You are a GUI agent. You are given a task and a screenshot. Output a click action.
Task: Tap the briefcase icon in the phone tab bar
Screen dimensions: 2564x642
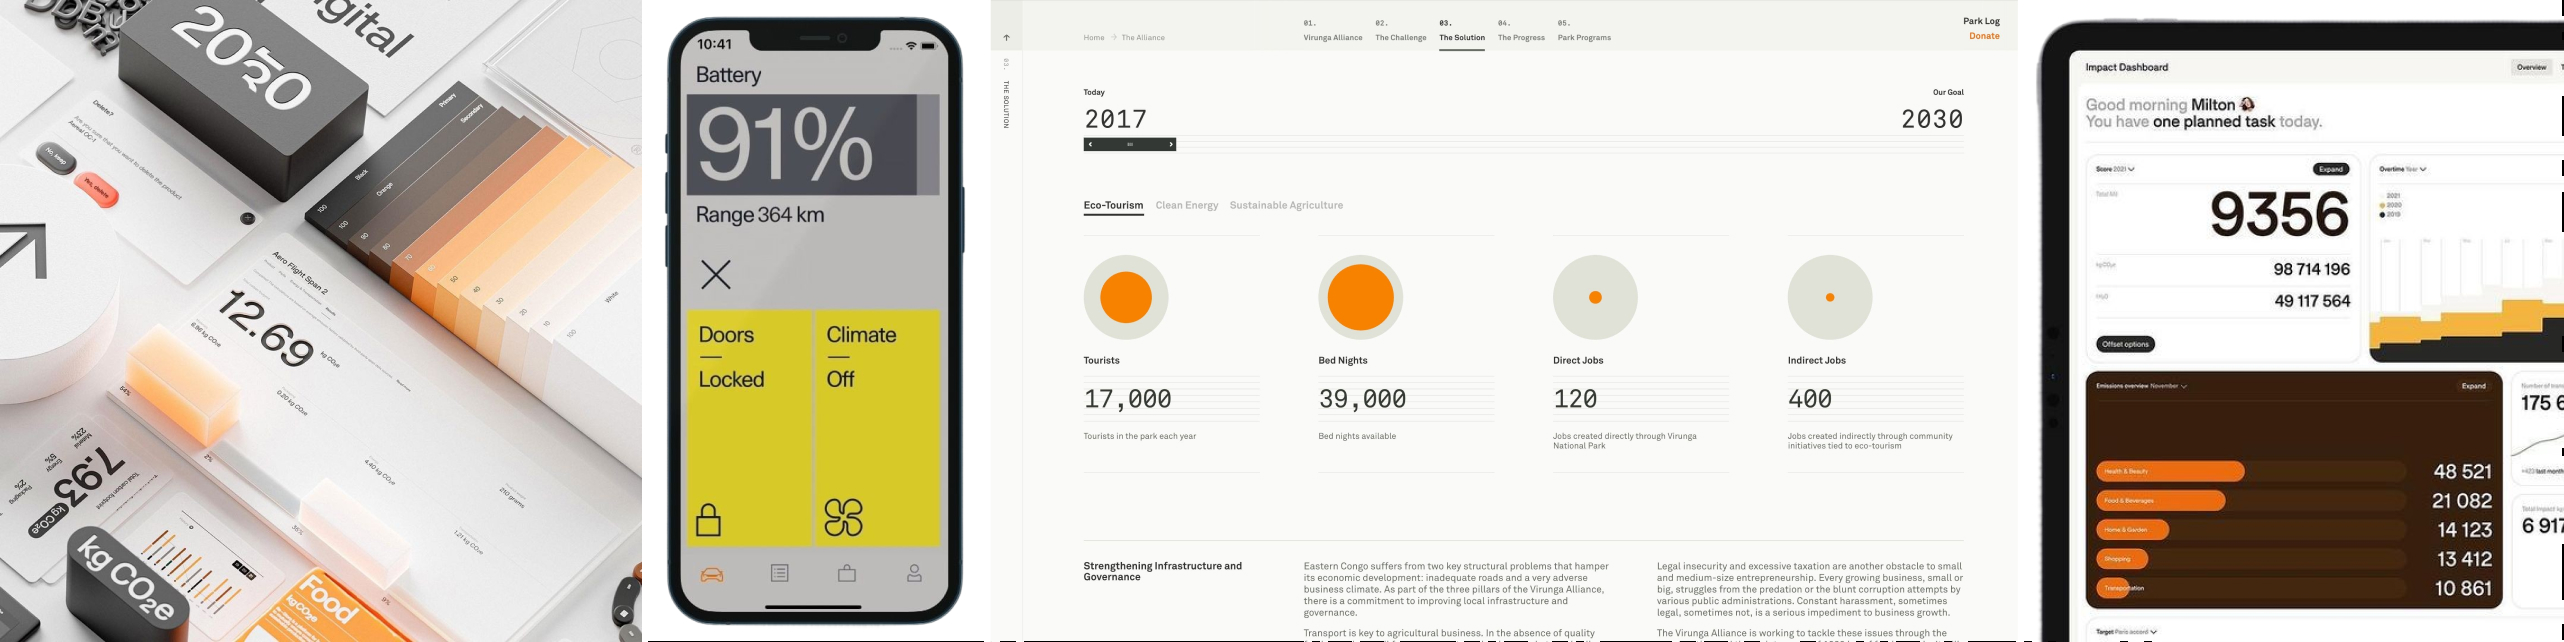pos(847,573)
